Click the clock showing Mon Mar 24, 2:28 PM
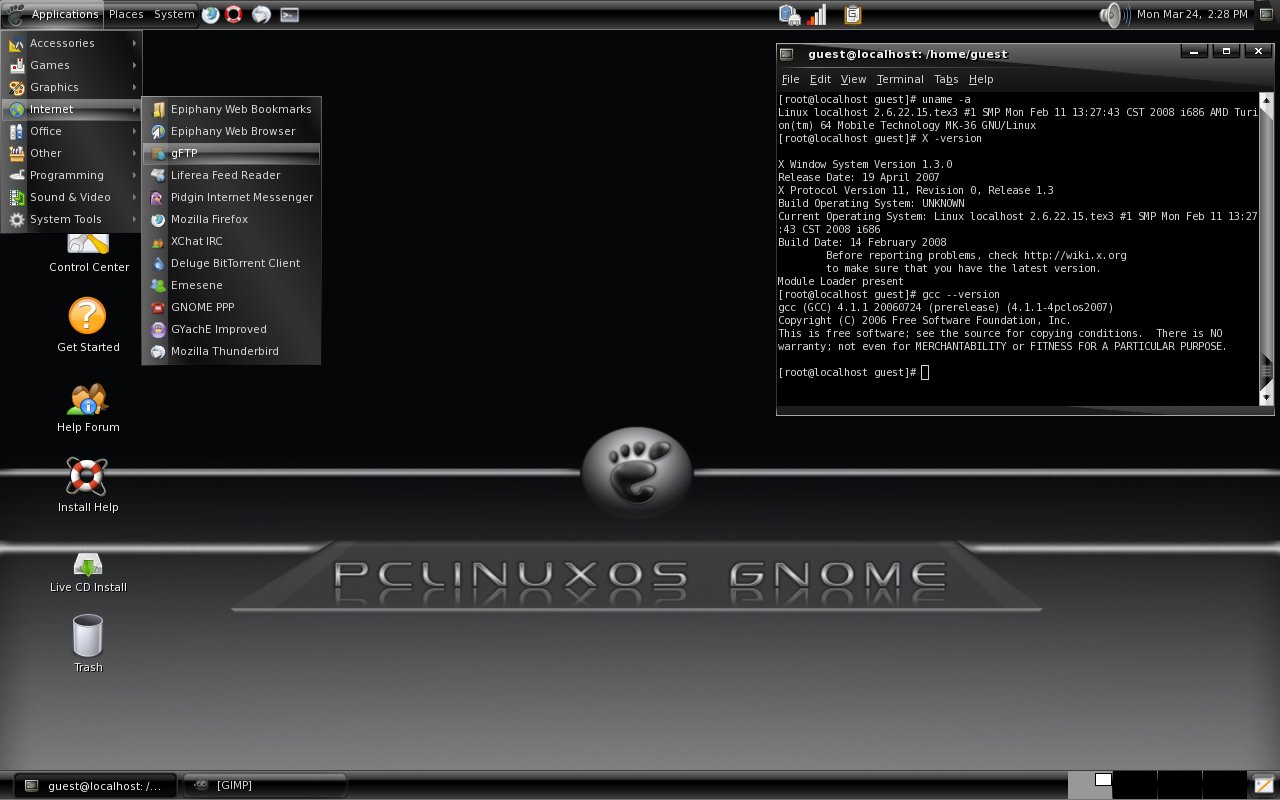The width and height of the screenshot is (1280, 800). (x=1192, y=14)
